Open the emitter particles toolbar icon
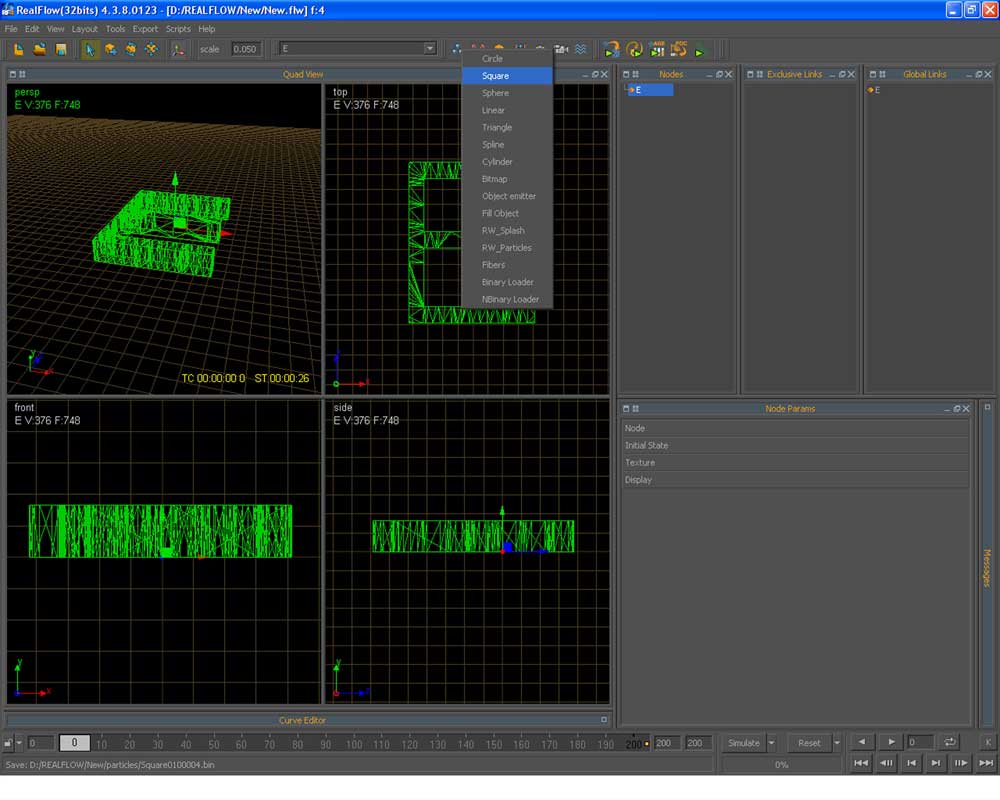This screenshot has height=800, width=1000. (x=456, y=49)
